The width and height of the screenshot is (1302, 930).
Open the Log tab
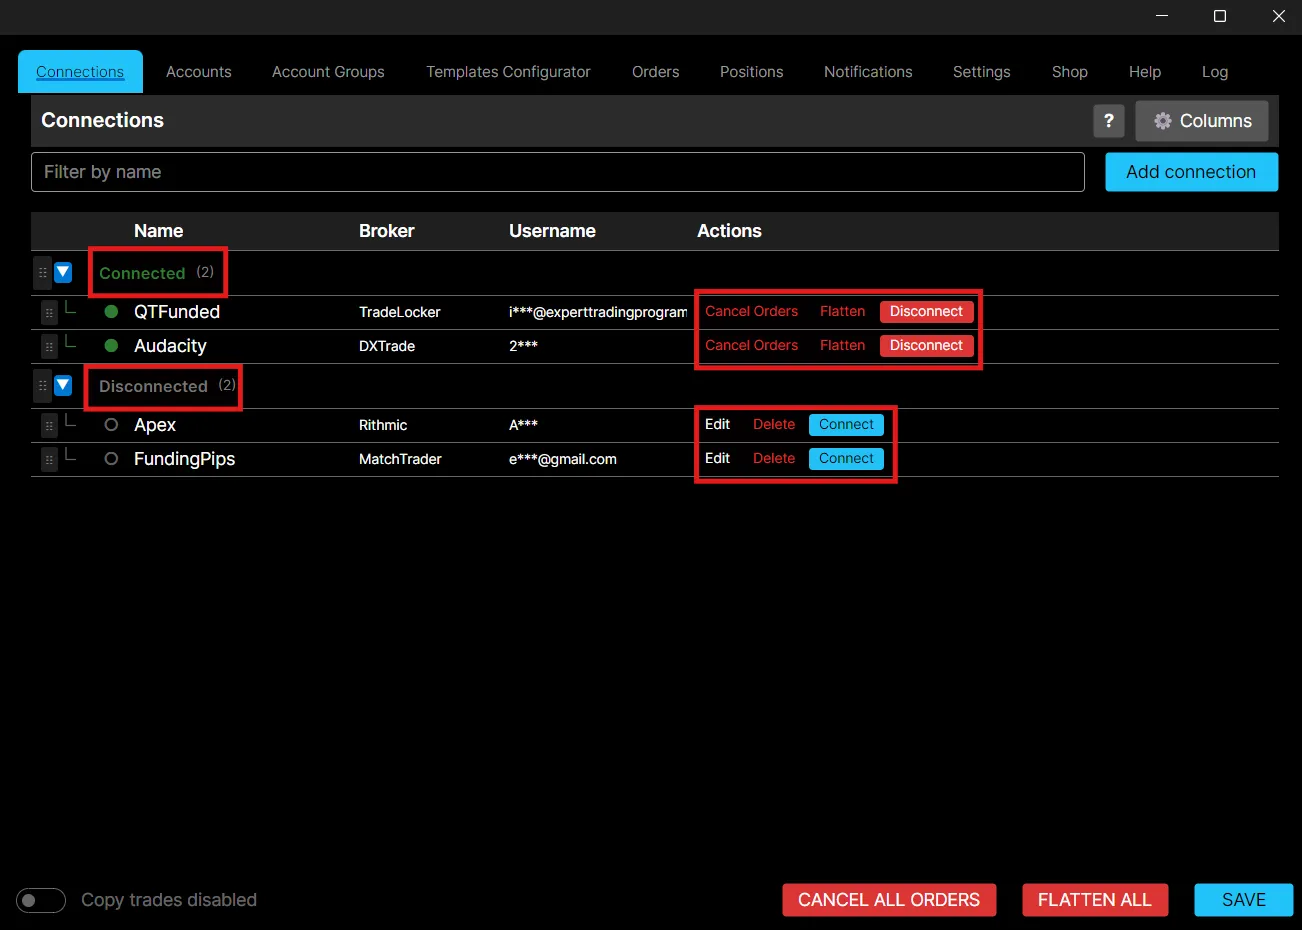point(1214,72)
